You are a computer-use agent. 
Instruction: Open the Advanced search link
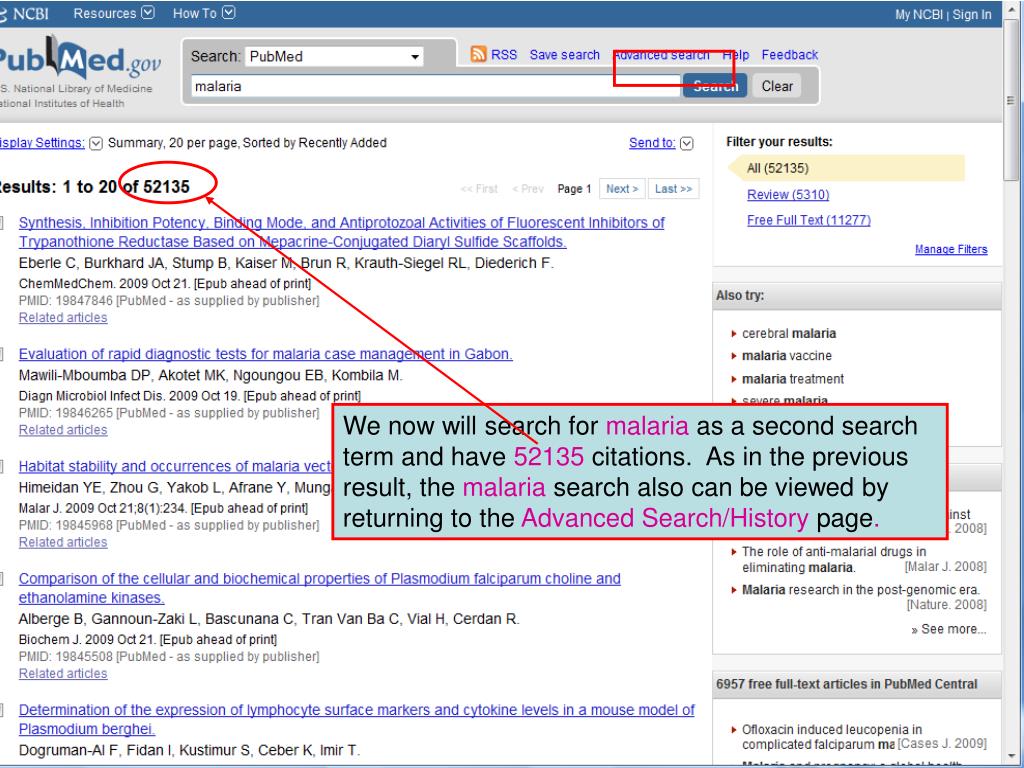pyautogui.click(x=661, y=55)
